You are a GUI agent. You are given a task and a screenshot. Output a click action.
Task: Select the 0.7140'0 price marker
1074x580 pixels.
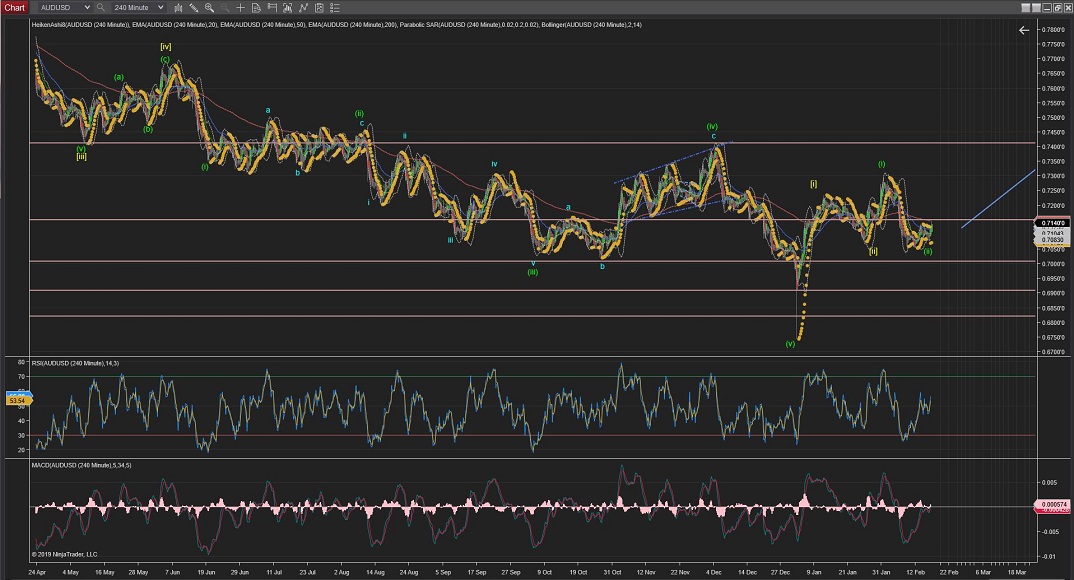tap(1053, 223)
